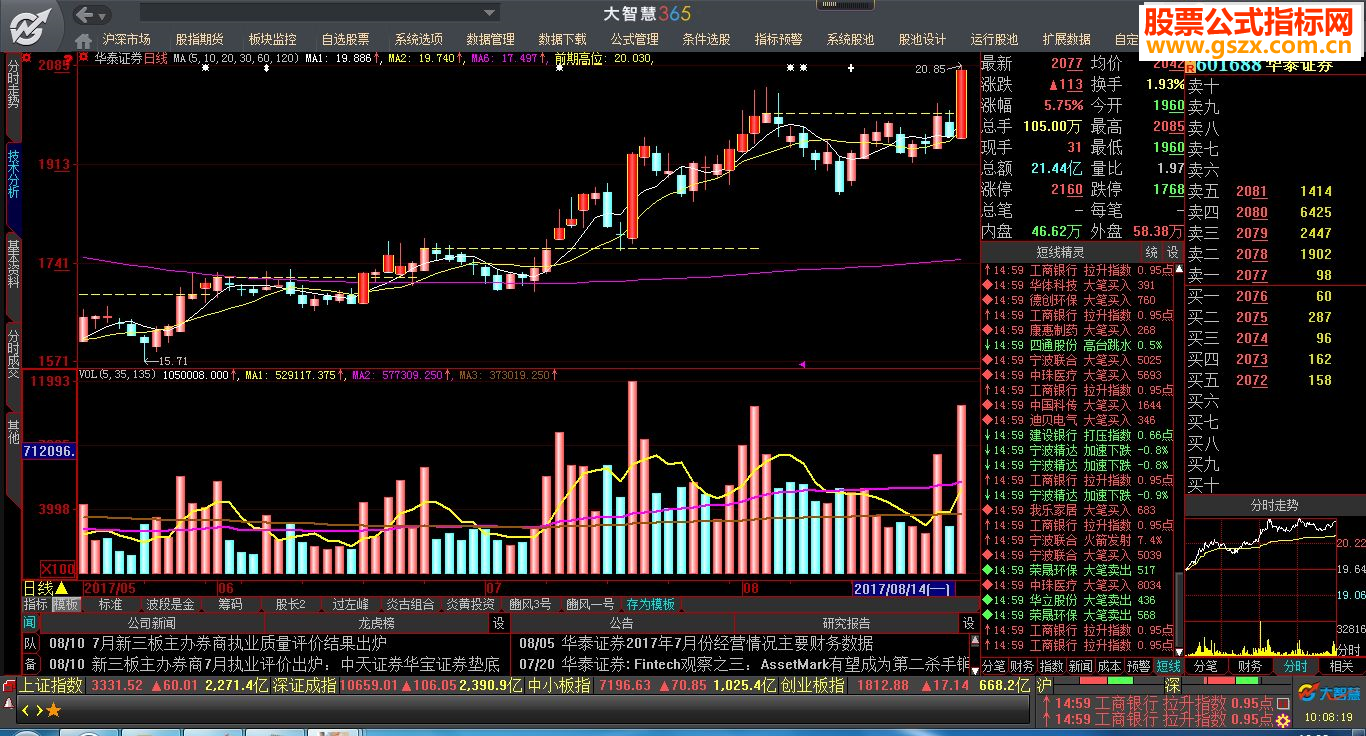Toggle the 模板 button in template bar
This screenshot has height=736, width=1366.
[x=66, y=604]
